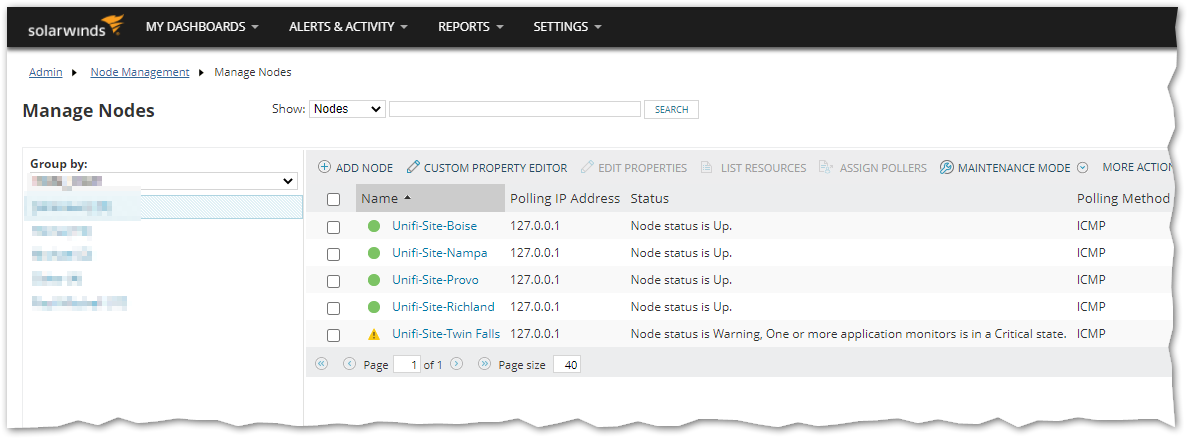Toggle the select-all nodes checkbox
This screenshot has height=439, width=1189.
pos(334,199)
